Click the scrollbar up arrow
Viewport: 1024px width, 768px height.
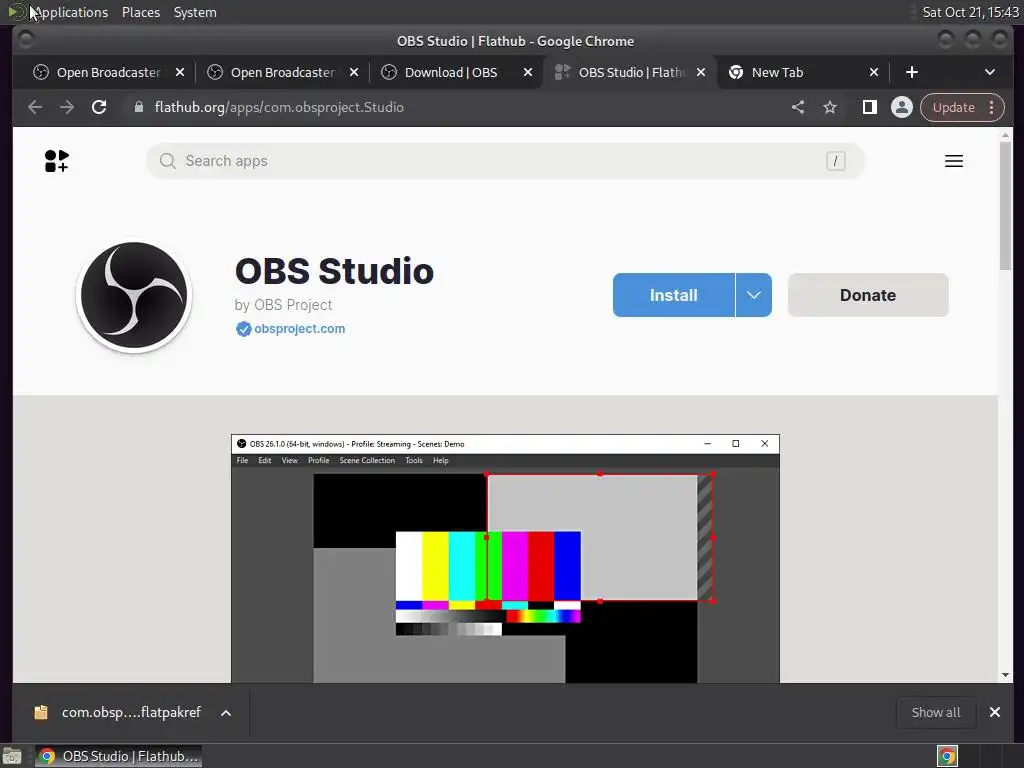click(1005, 135)
